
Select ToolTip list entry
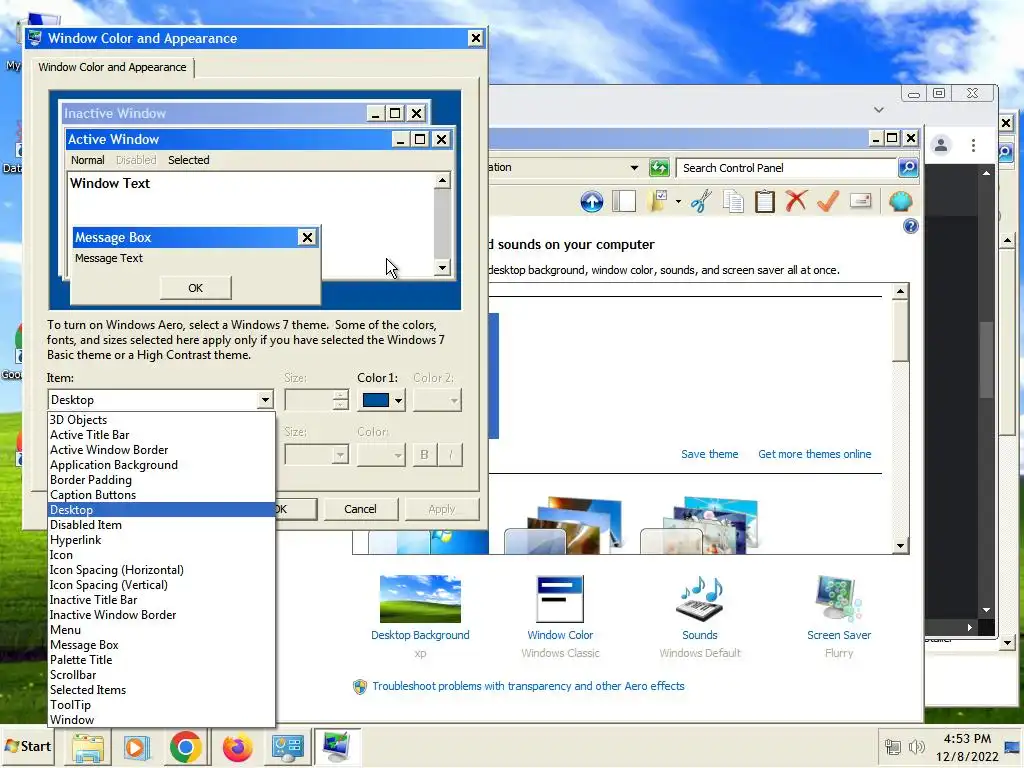pyautogui.click(x=162, y=705)
